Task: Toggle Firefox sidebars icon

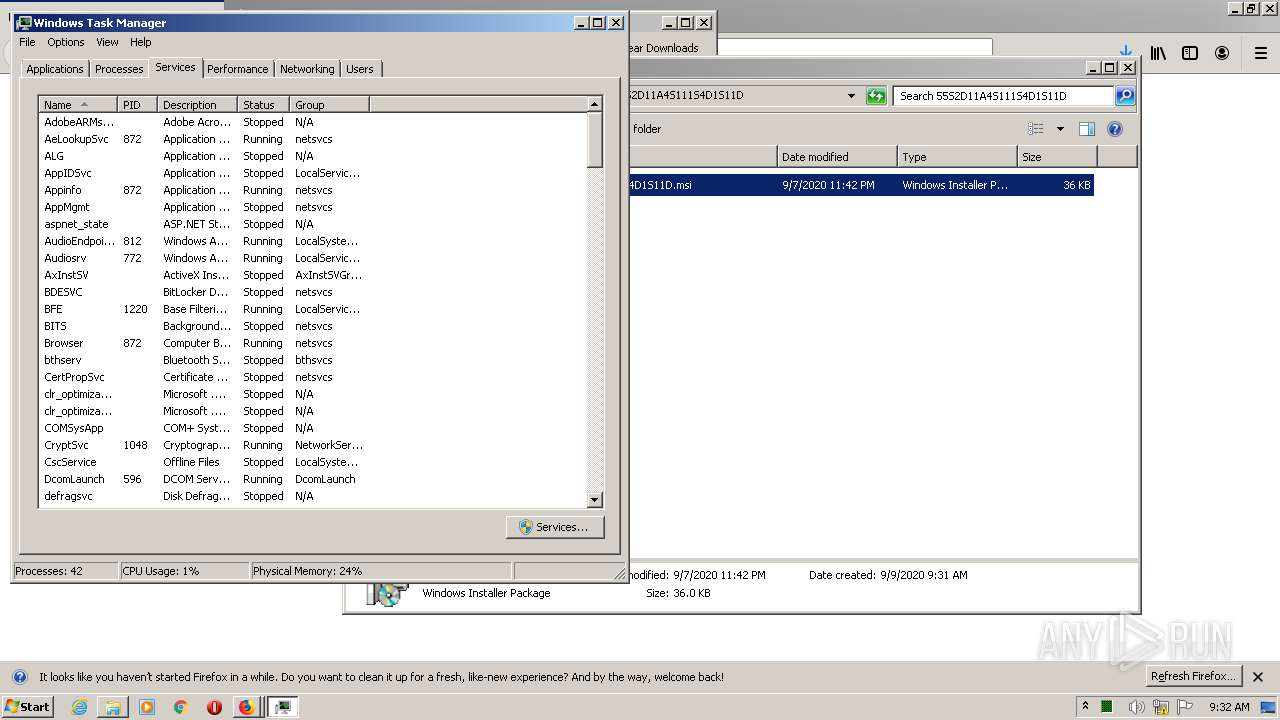Action: tap(1190, 53)
